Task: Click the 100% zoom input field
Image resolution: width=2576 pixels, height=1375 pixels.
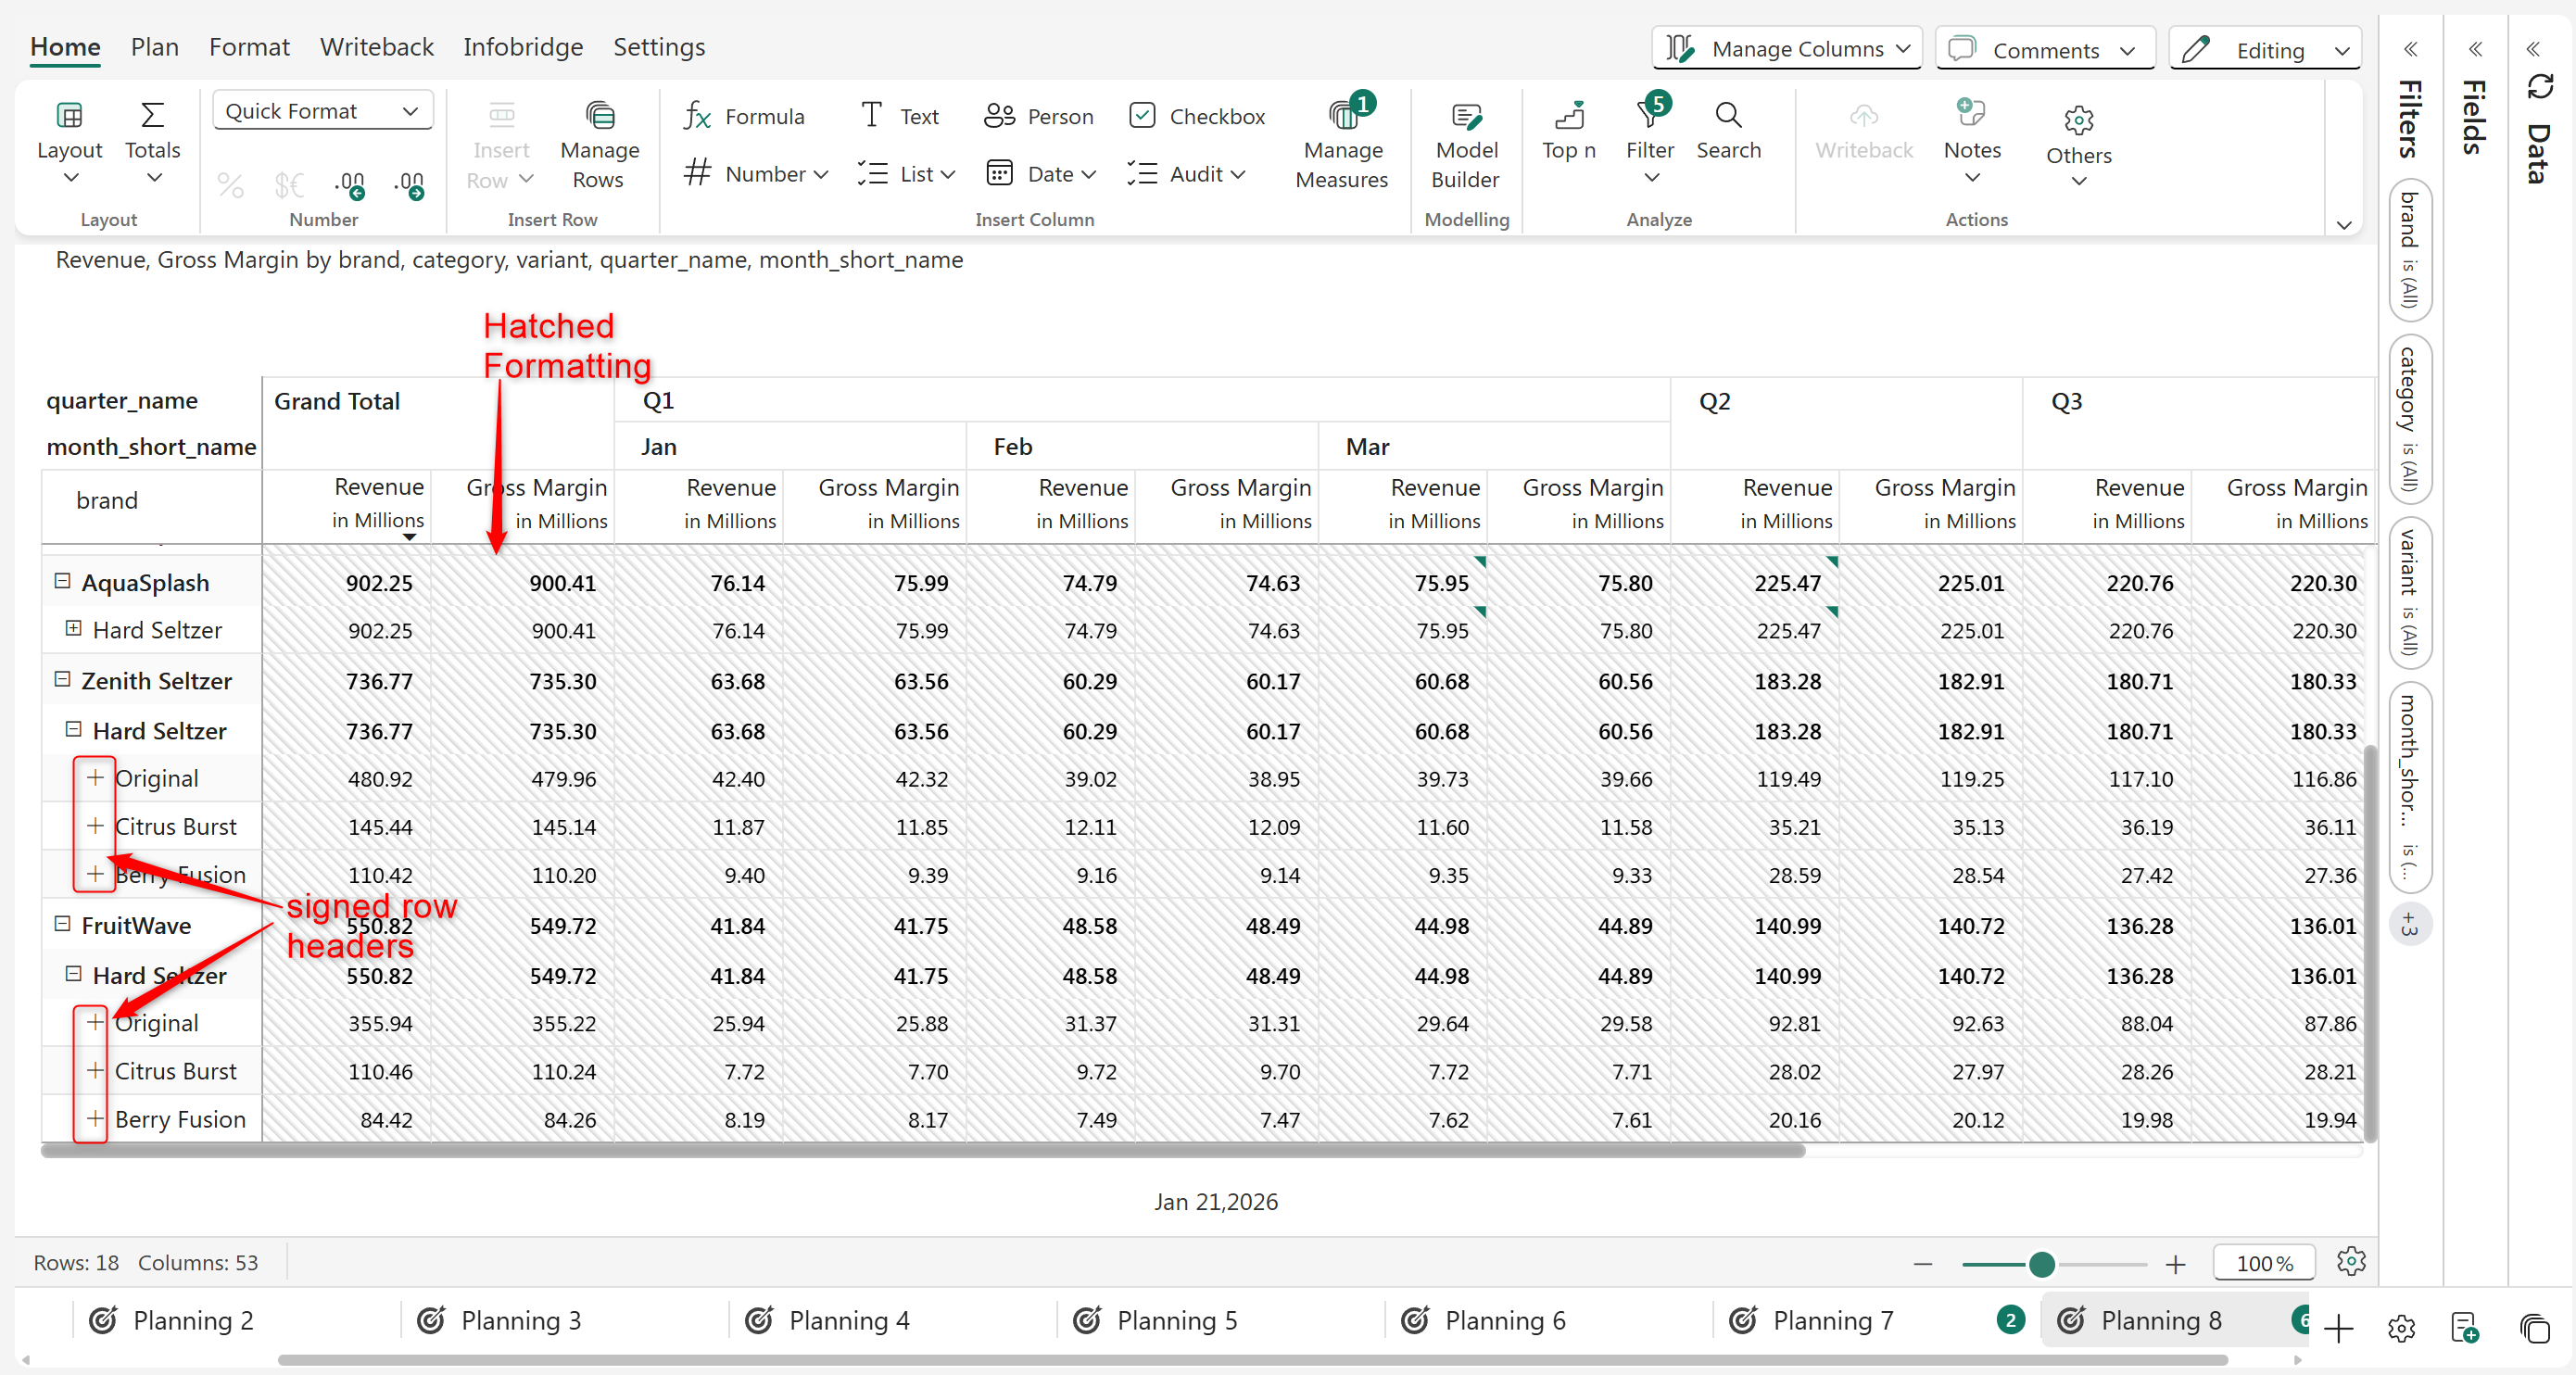Action: point(2264,1263)
